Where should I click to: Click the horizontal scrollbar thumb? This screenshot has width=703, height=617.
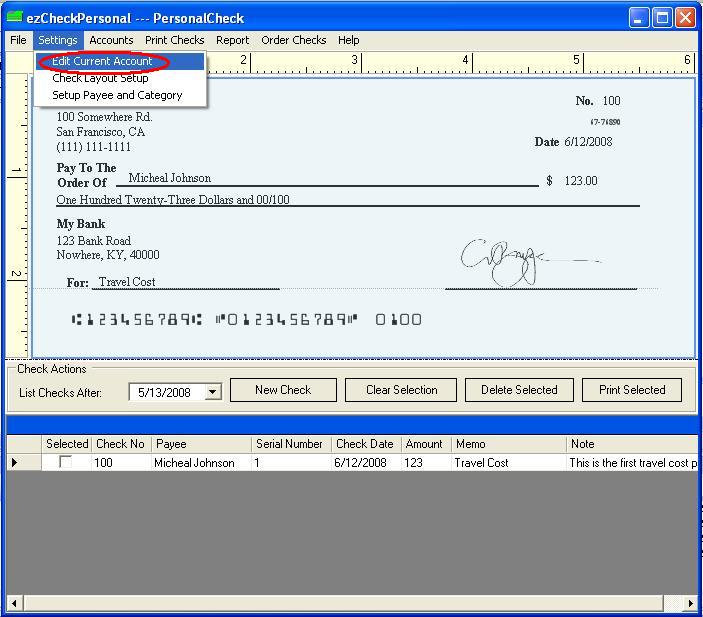[x=343, y=603]
